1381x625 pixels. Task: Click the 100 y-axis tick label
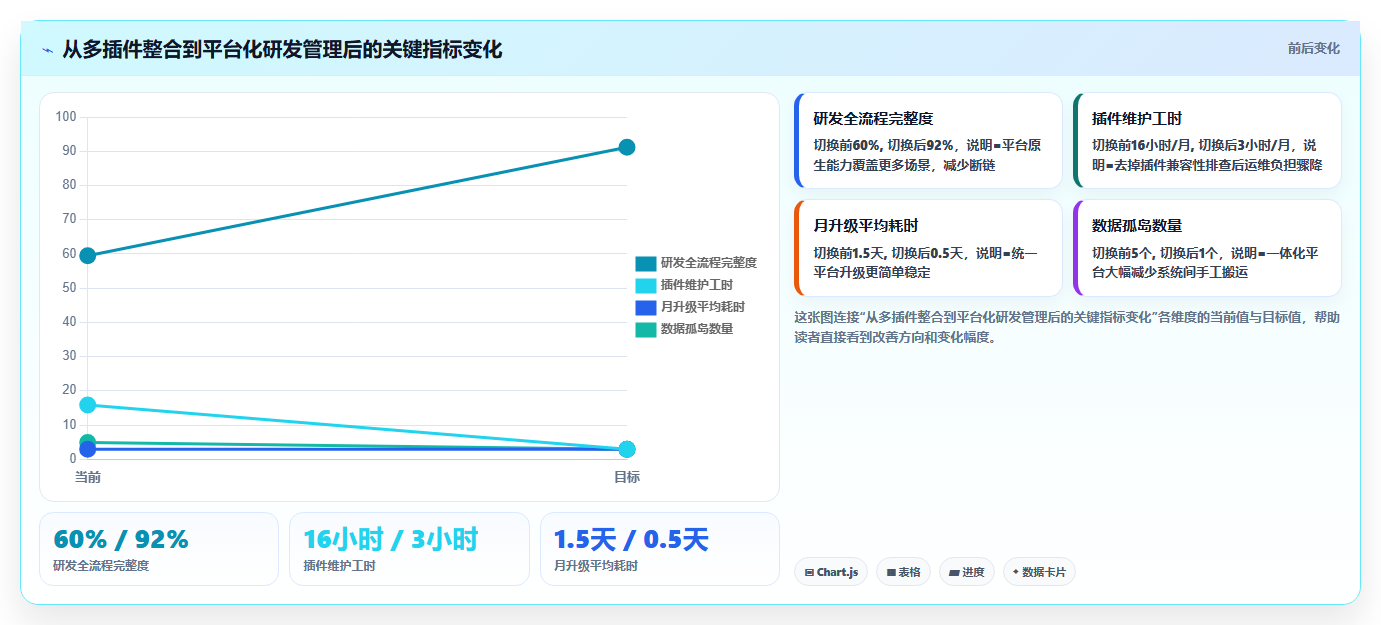click(x=66, y=117)
